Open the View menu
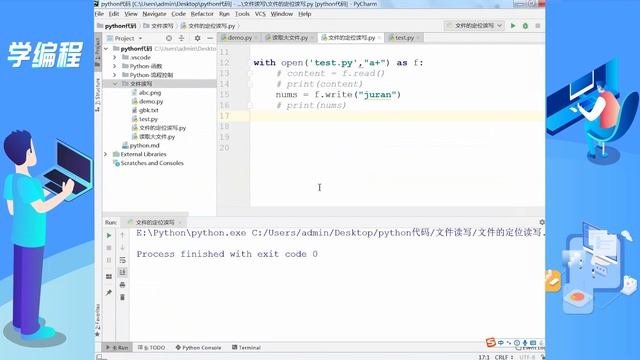The height and width of the screenshot is (360, 640). (x=131, y=14)
